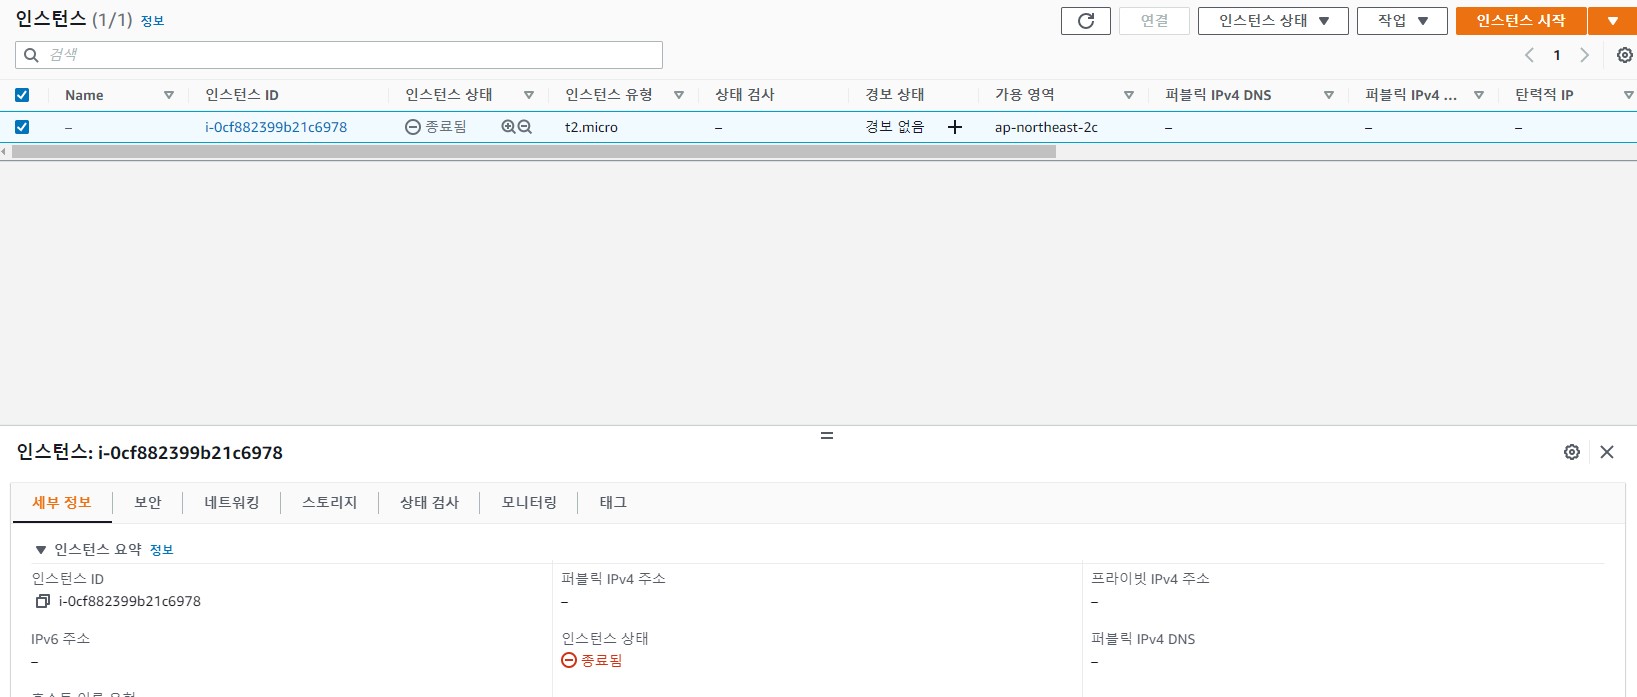
Task: Click 인스턴스 시작 orange button
Action: (1521, 21)
